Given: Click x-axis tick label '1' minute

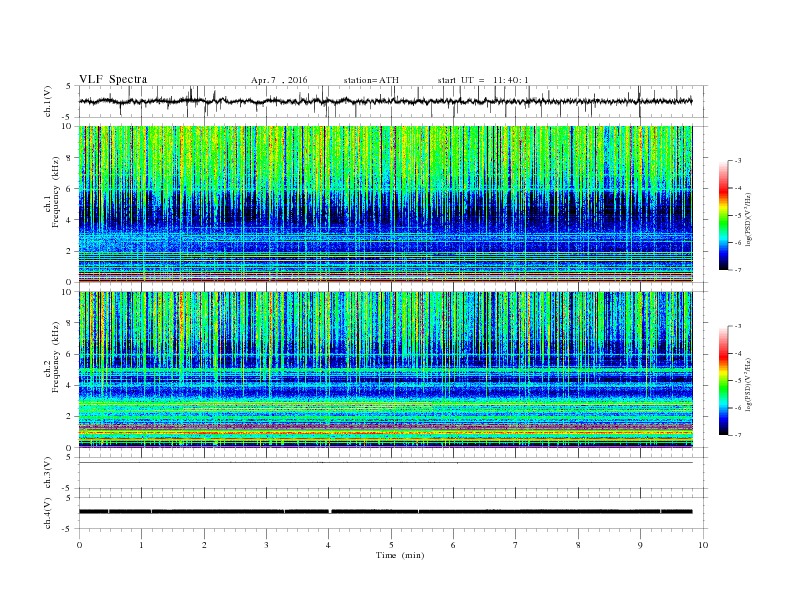Looking at the screenshot, I should point(141,545).
